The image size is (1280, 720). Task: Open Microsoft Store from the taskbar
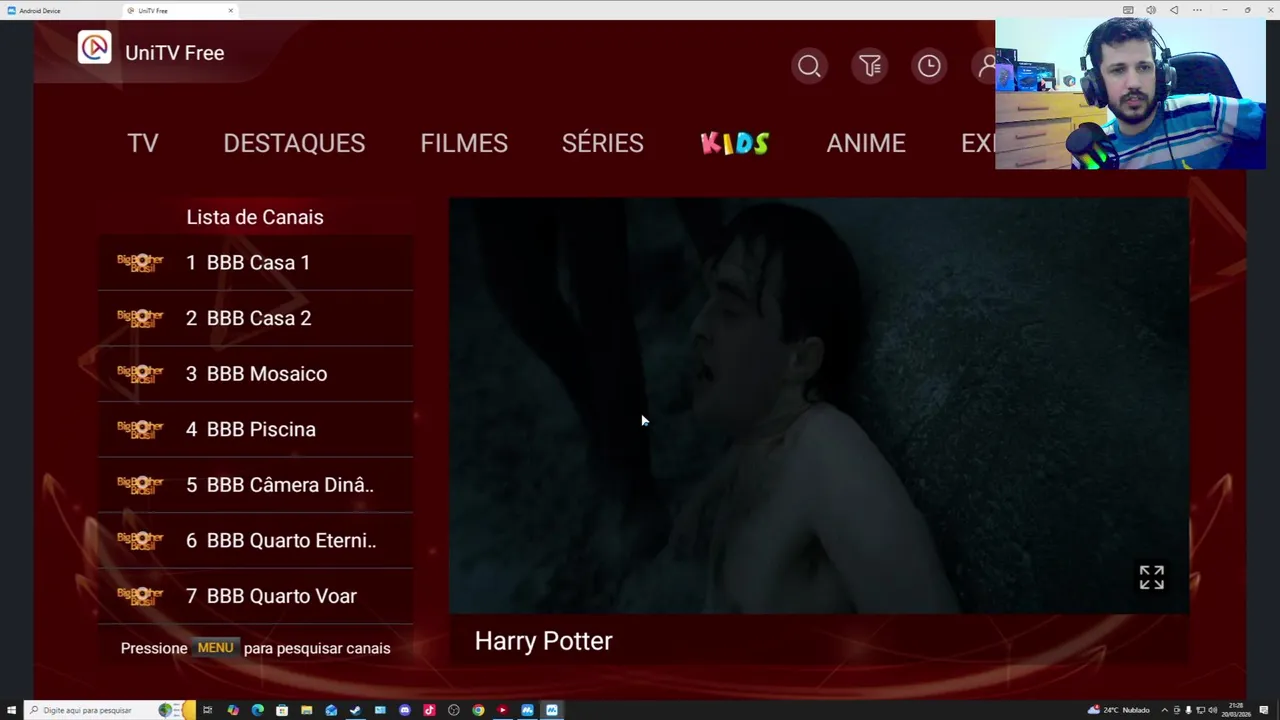282,710
